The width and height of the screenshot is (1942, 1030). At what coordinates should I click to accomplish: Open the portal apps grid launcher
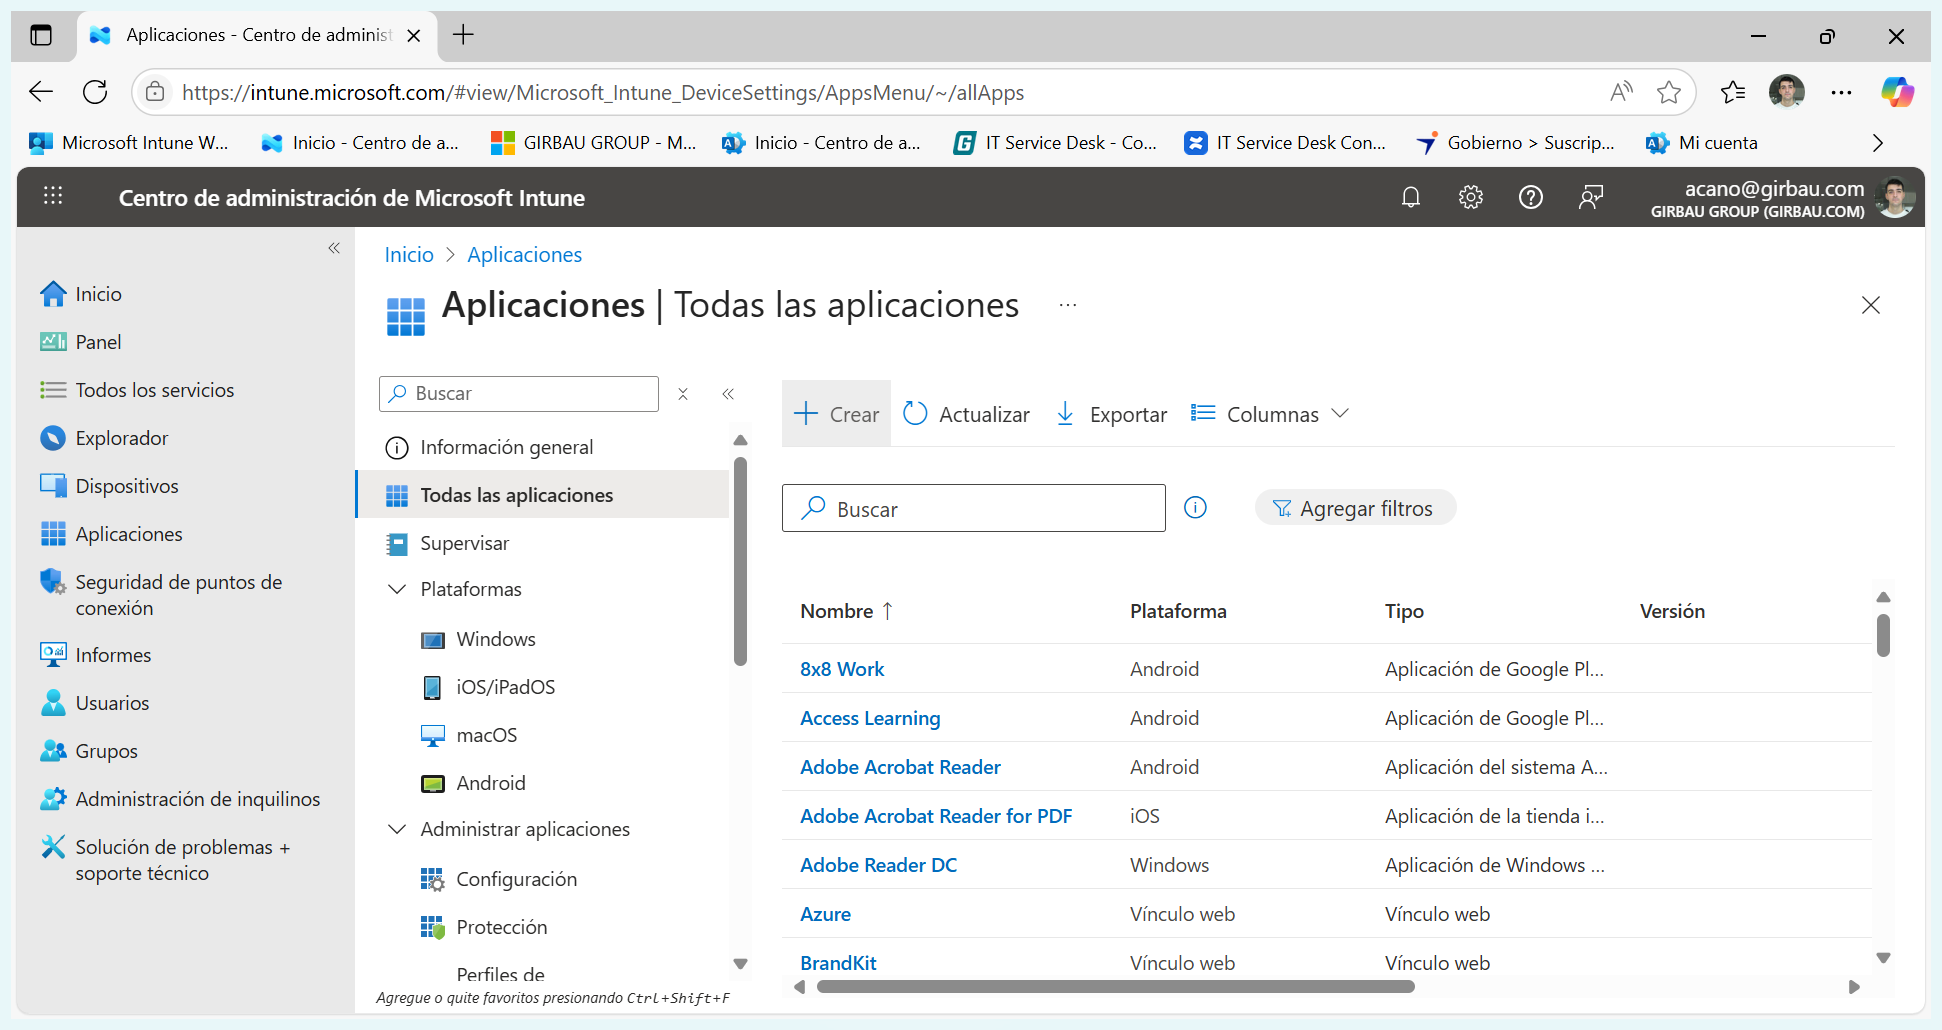coord(52,196)
